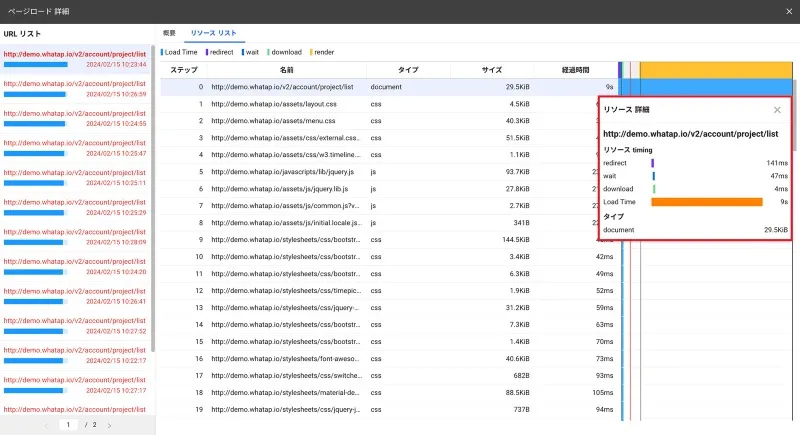This screenshot has width=800, height=435.
Task: Select the css/switche resource row
Action: tap(389, 375)
